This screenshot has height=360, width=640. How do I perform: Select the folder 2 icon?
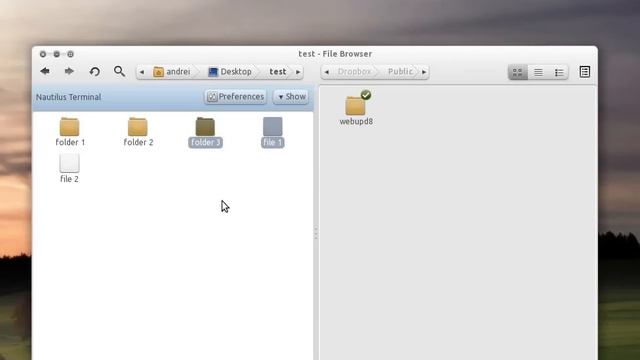pyautogui.click(x=138, y=127)
